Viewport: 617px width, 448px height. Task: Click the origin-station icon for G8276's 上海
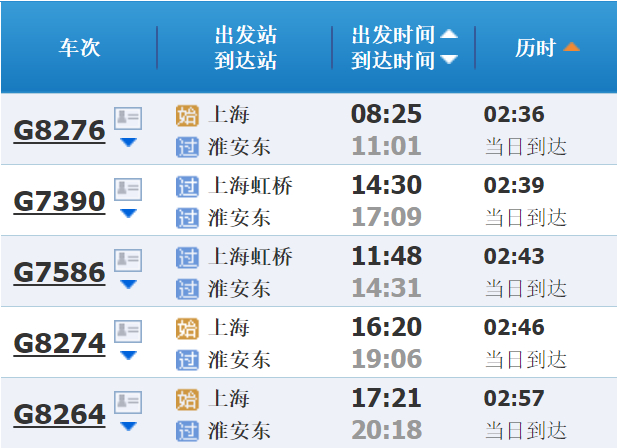click(187, 115)
